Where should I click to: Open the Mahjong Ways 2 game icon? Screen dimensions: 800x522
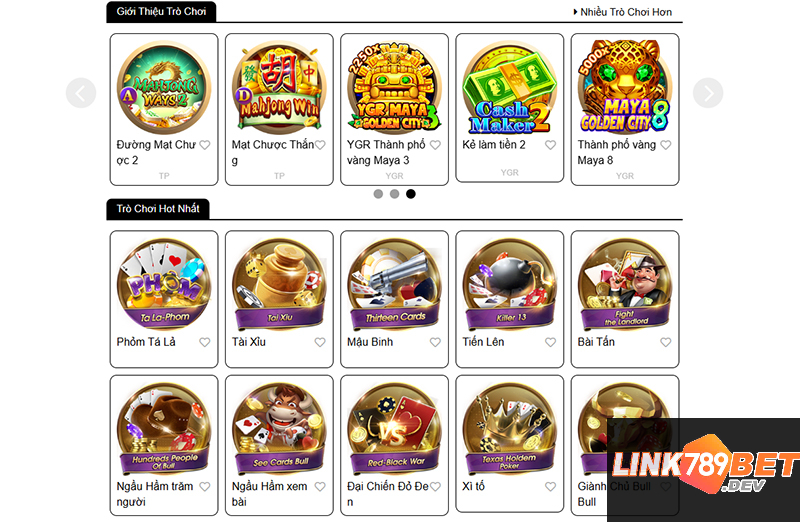[x=164, y=87]
